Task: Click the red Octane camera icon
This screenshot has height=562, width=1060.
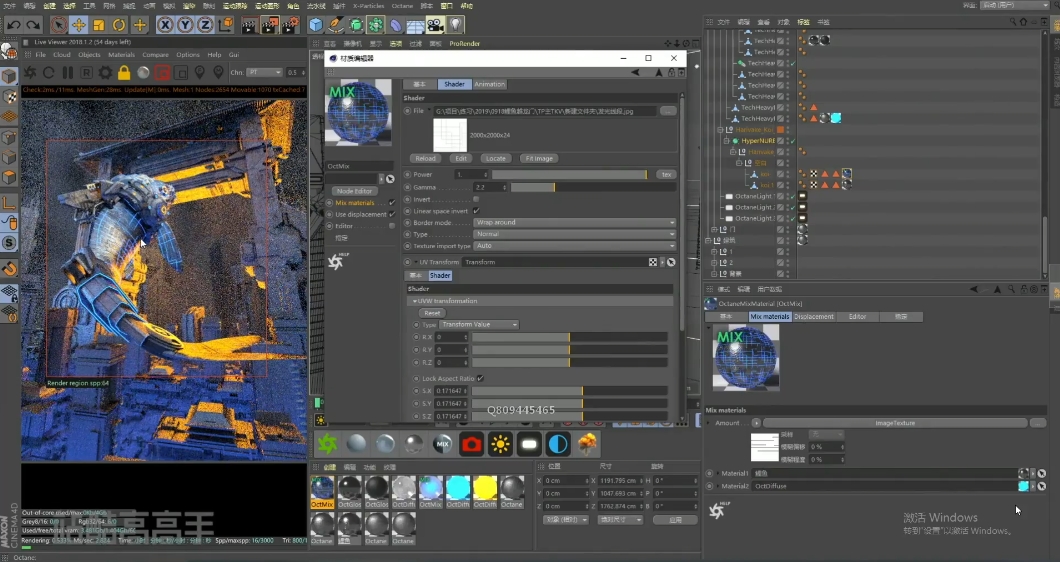Action: point(471,443)
